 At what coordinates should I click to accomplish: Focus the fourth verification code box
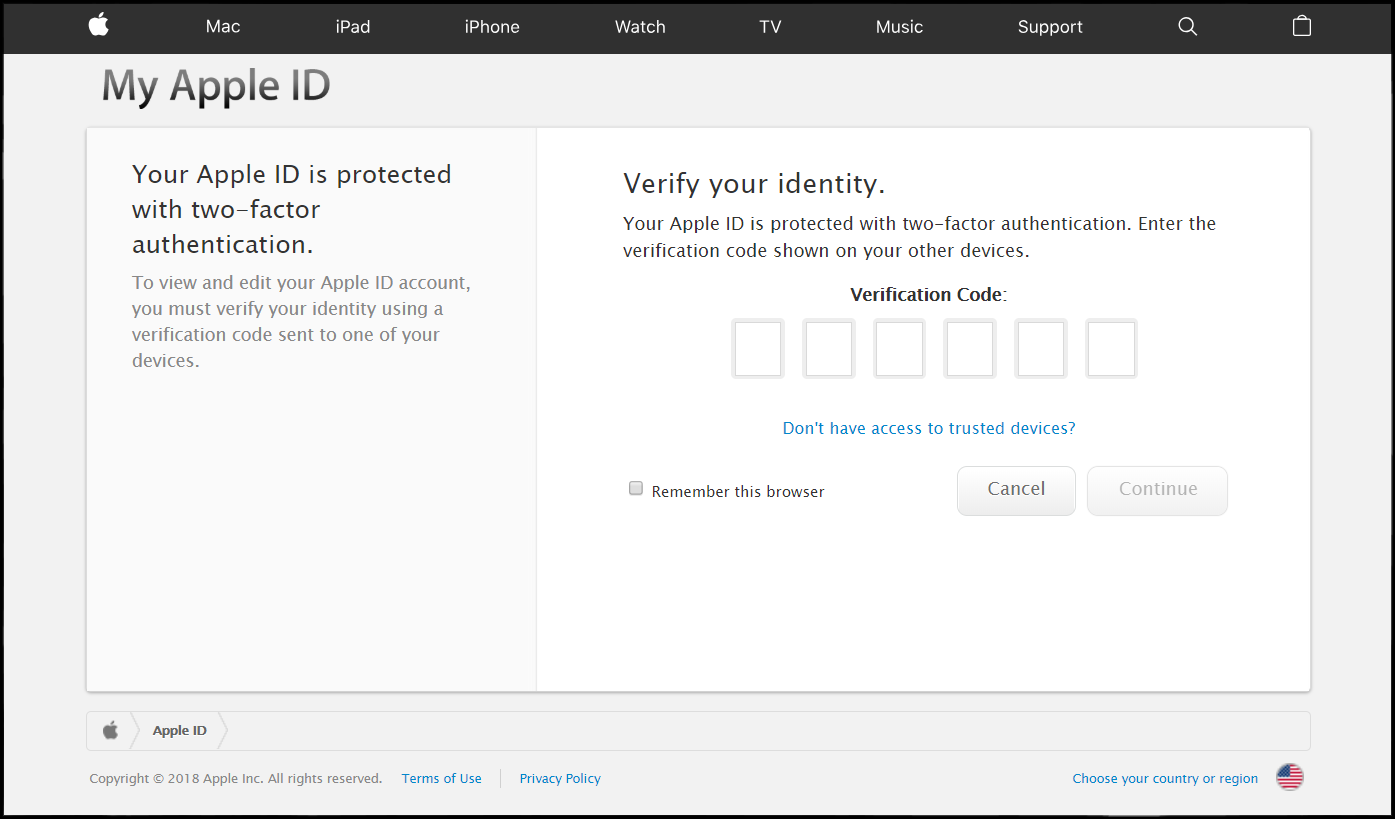pyautogui.click(x=970, y=349)
